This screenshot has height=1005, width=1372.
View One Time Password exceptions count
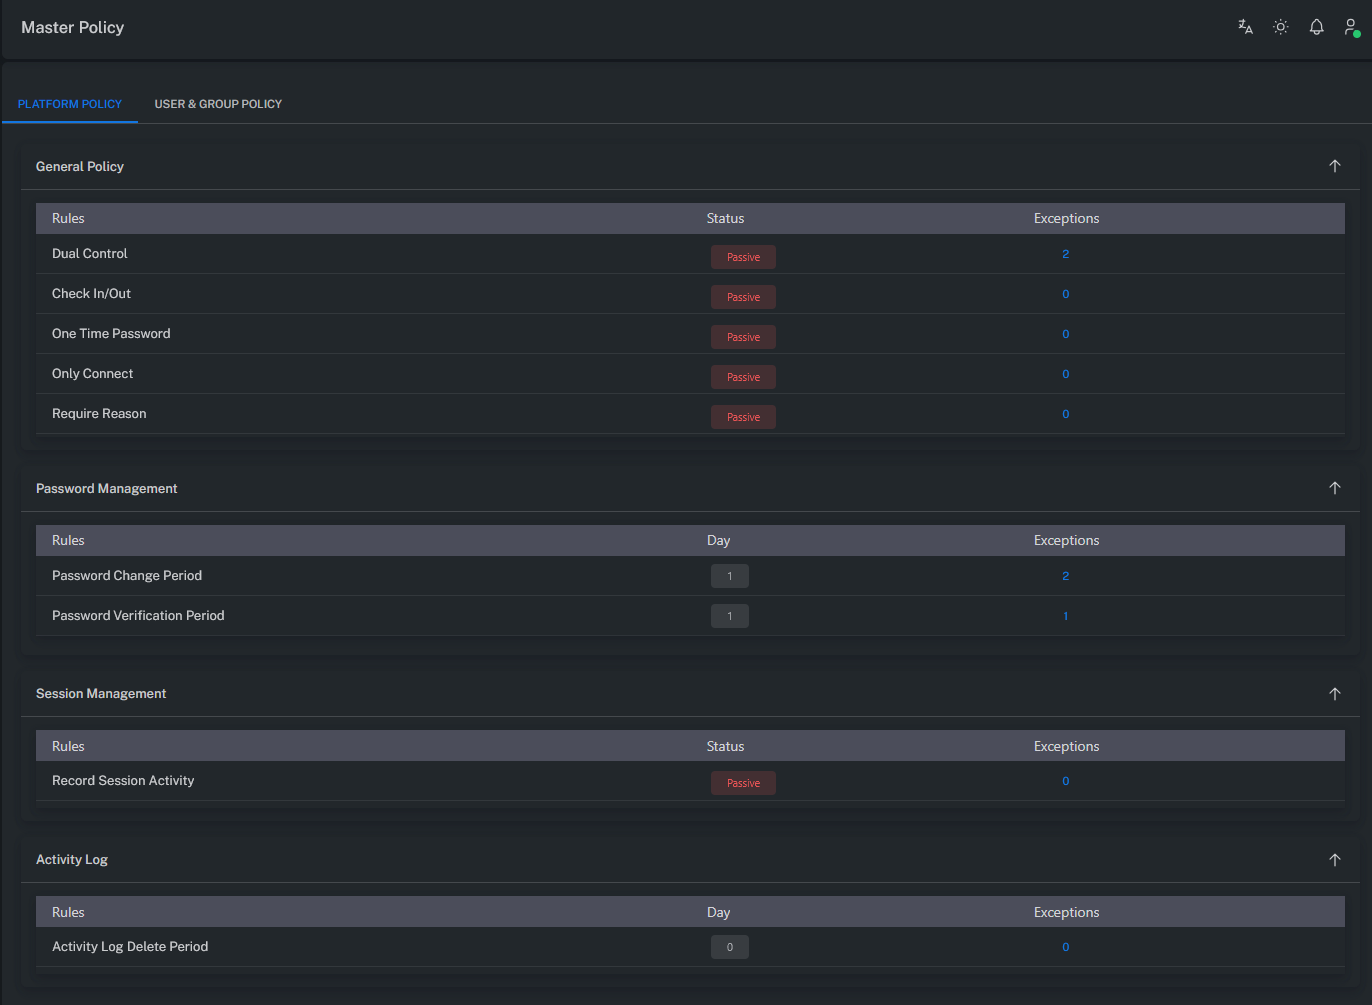(1065, 334)
